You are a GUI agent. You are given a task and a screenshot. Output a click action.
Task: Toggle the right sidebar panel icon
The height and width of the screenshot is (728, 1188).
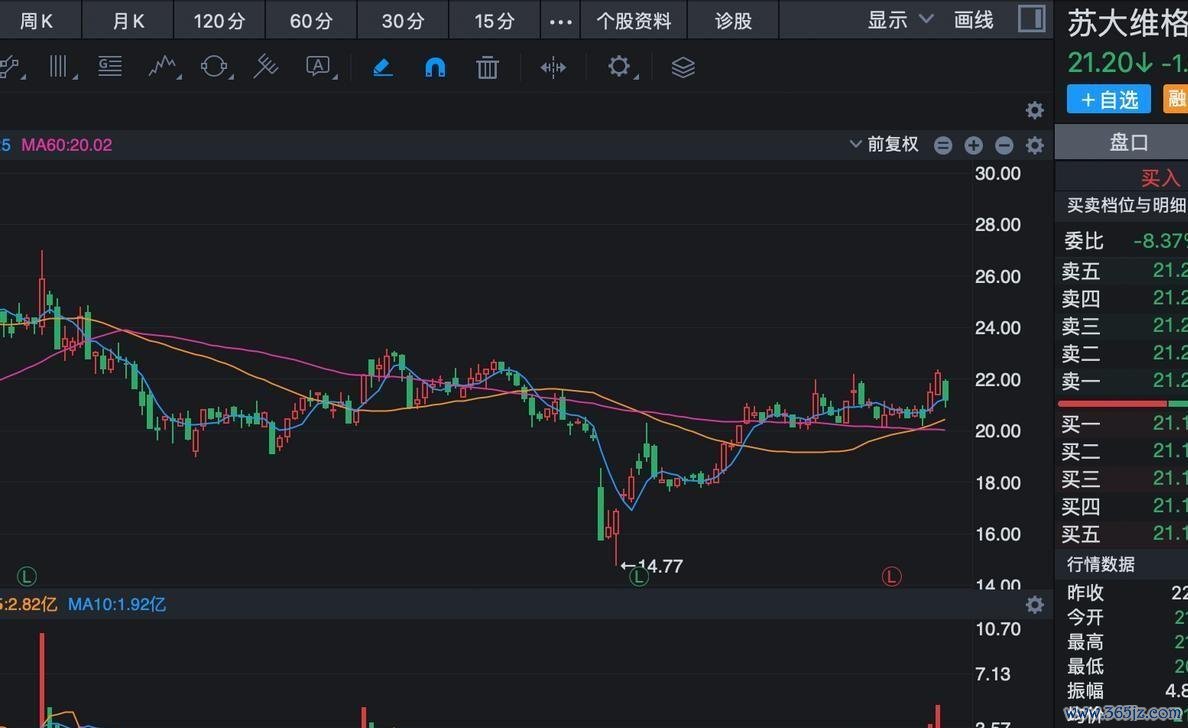pos(1031,19)
